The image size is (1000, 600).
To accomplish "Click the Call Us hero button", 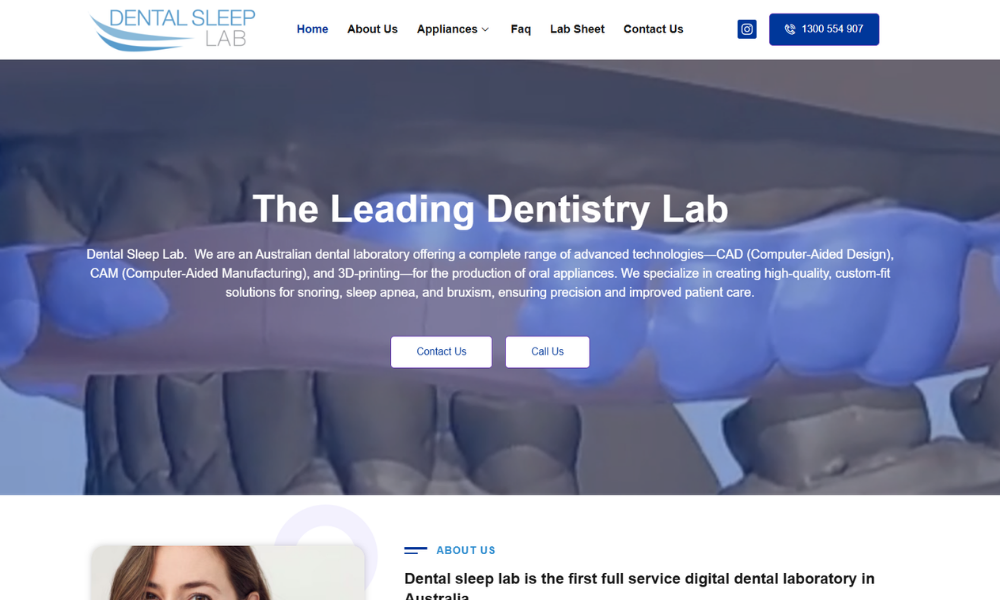I will [x=547, y=352].
